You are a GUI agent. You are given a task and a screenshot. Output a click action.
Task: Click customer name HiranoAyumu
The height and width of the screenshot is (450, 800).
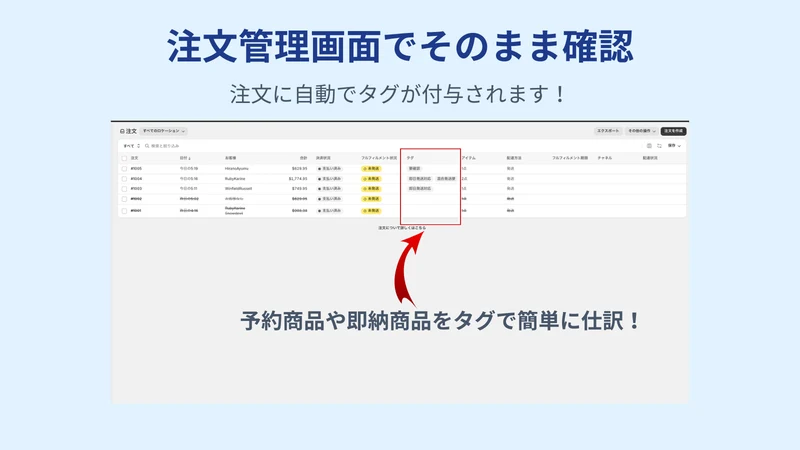pos(237,168)
